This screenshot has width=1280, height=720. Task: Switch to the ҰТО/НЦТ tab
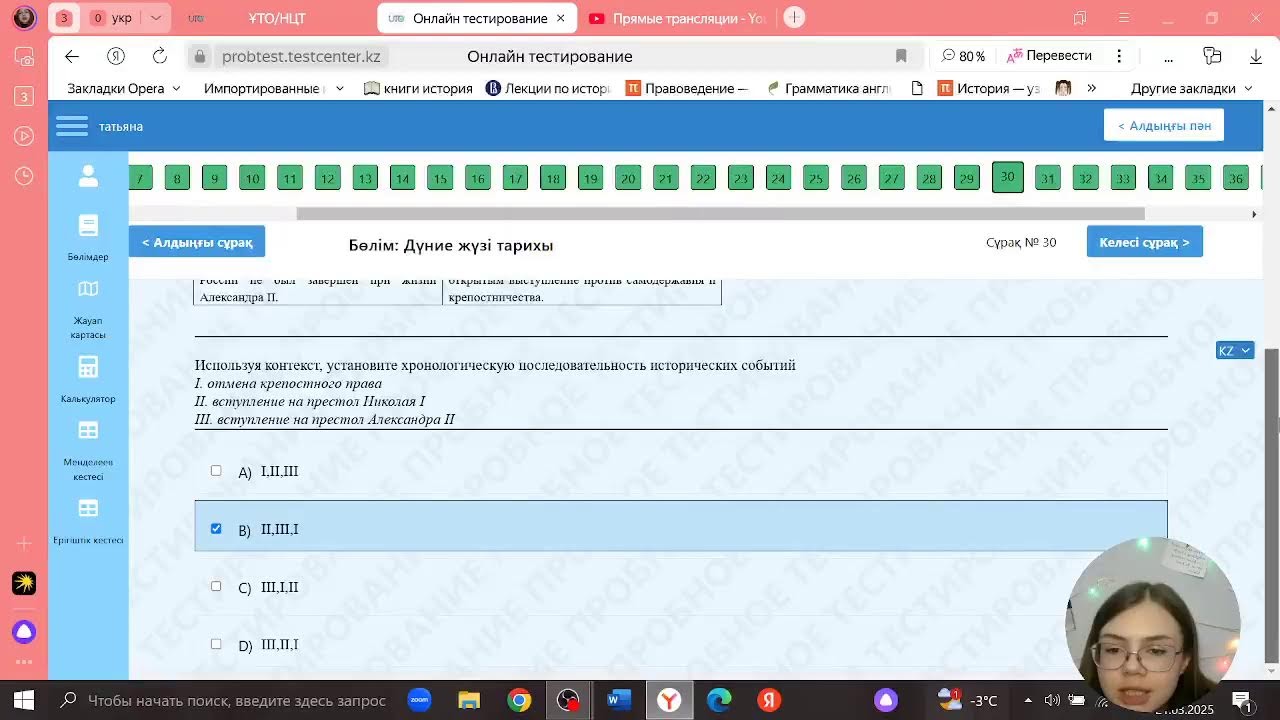tap(276, 18)
